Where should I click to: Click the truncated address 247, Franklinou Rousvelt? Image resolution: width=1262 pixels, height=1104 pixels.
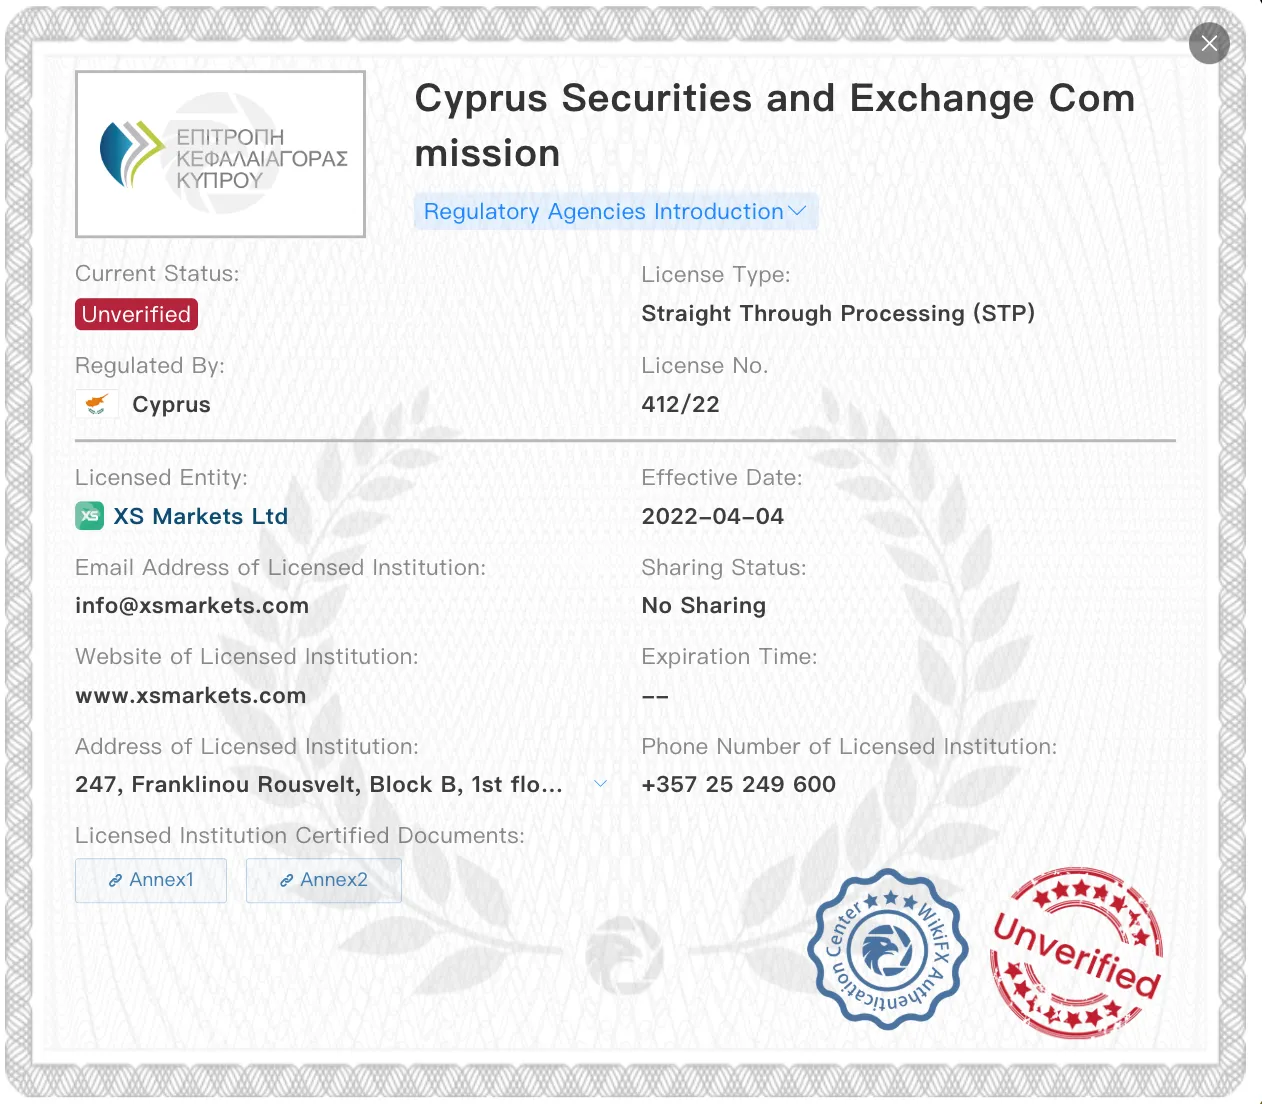point(319,784)
